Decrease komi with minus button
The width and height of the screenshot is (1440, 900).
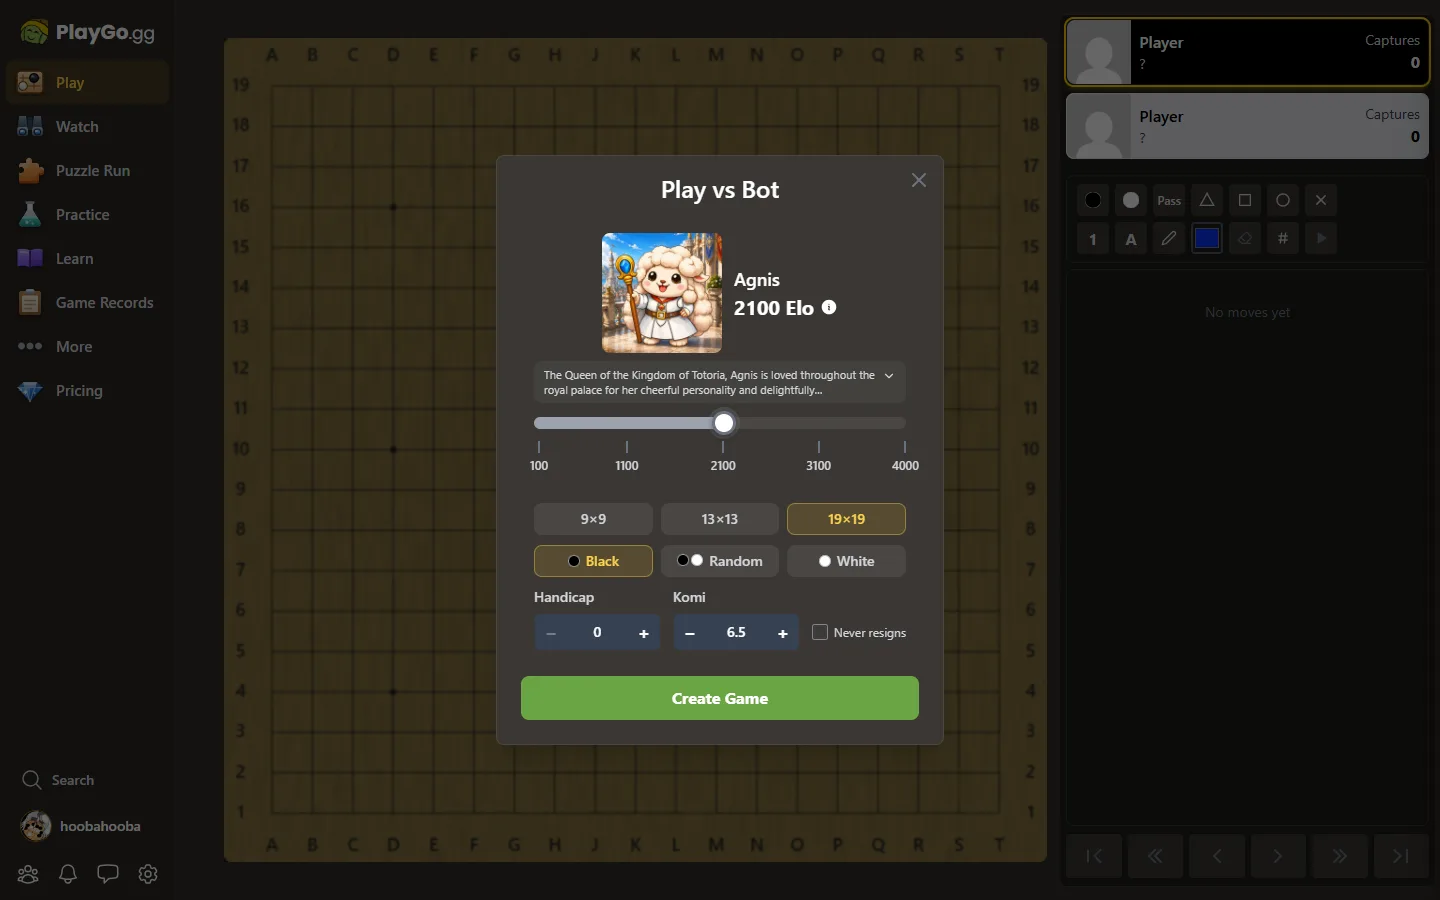click(690, 633)
